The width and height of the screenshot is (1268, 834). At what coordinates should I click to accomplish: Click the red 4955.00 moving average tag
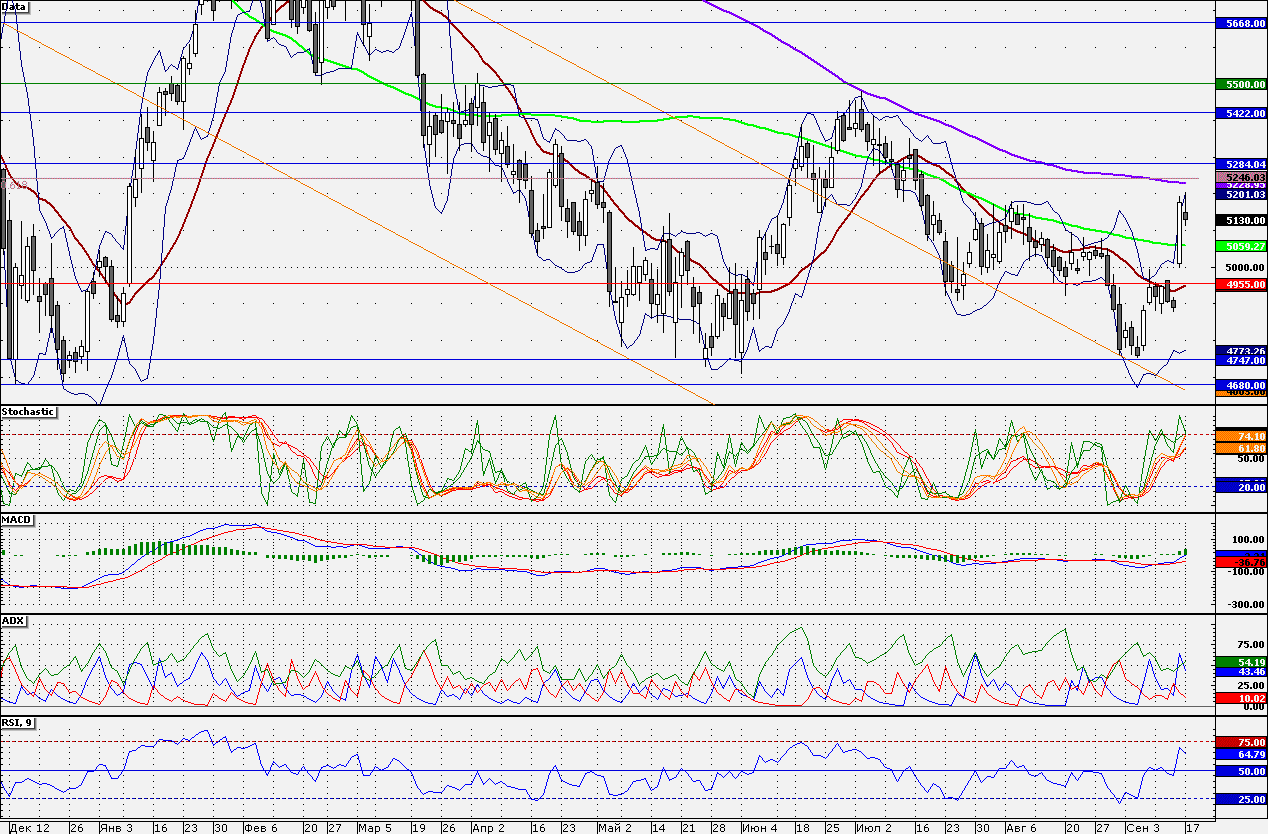(x=1240, y=285)
